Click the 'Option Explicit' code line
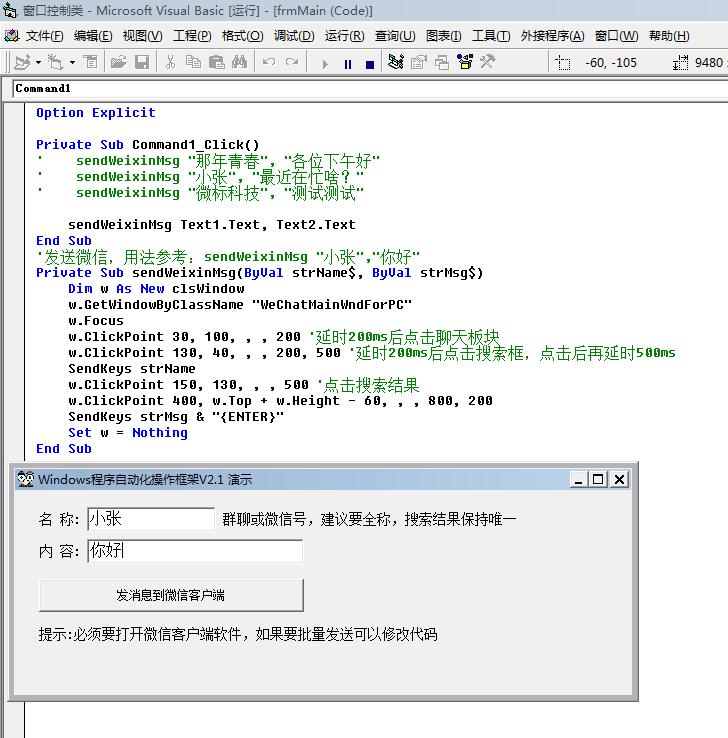 pos(96,113)
